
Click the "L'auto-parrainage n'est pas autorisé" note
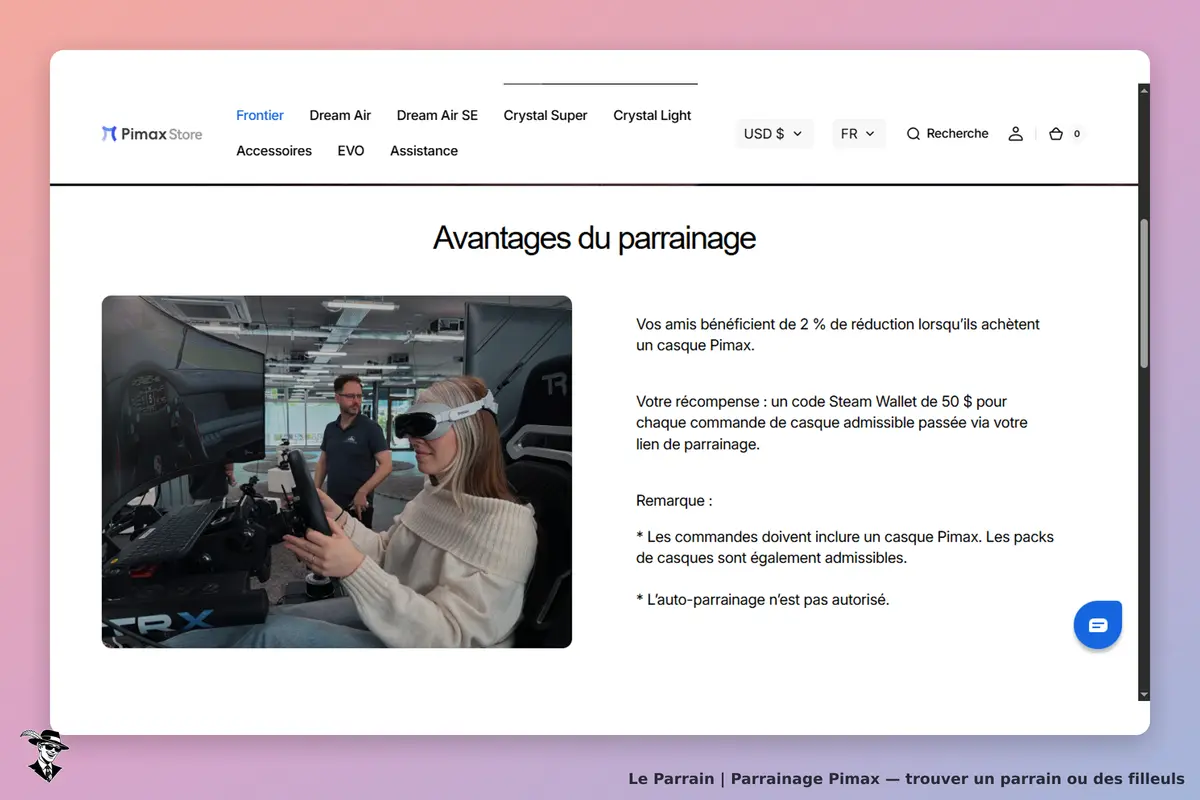click(x=763, y=600)
